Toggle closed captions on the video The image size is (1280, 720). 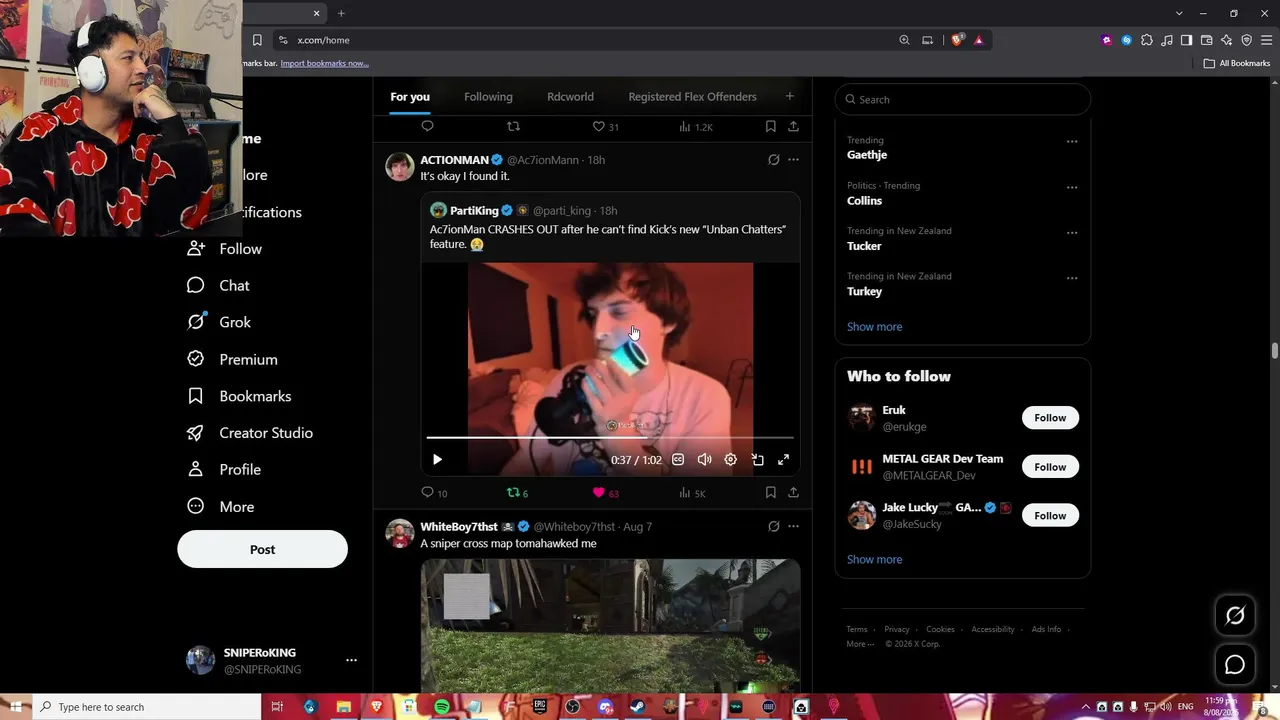tap(678, 460)
